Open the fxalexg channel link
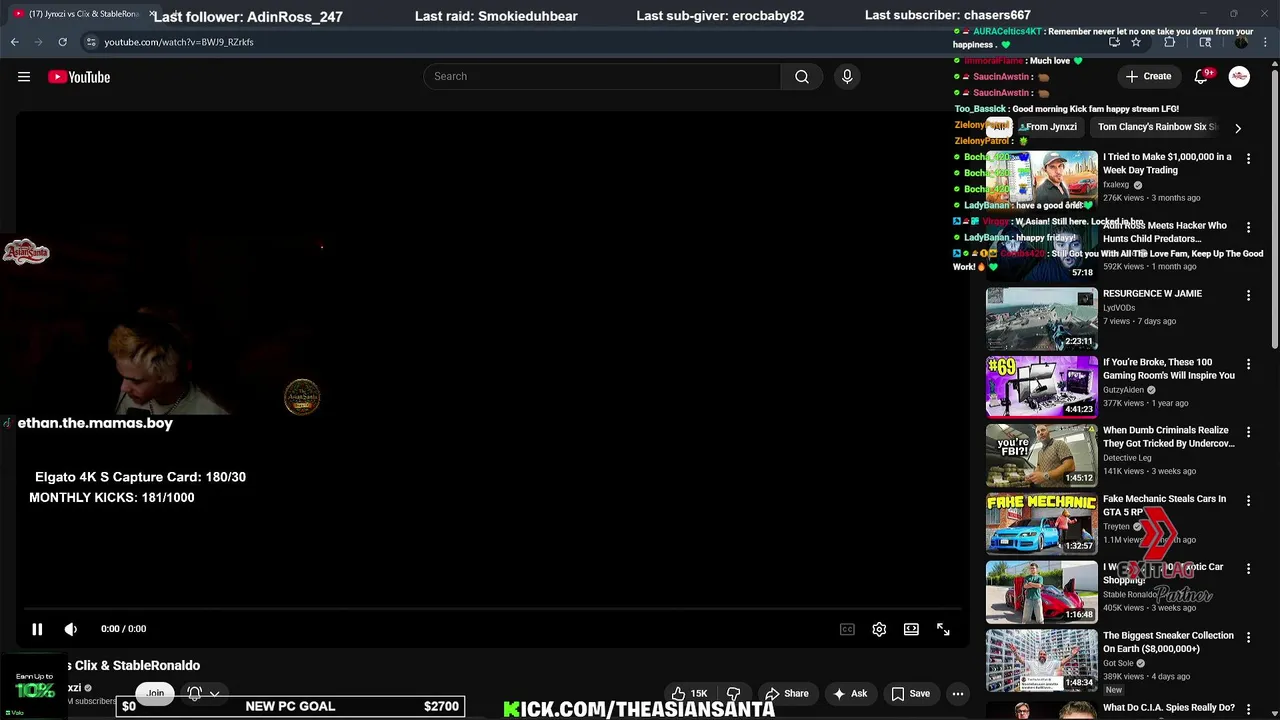 coord(1116,185)
